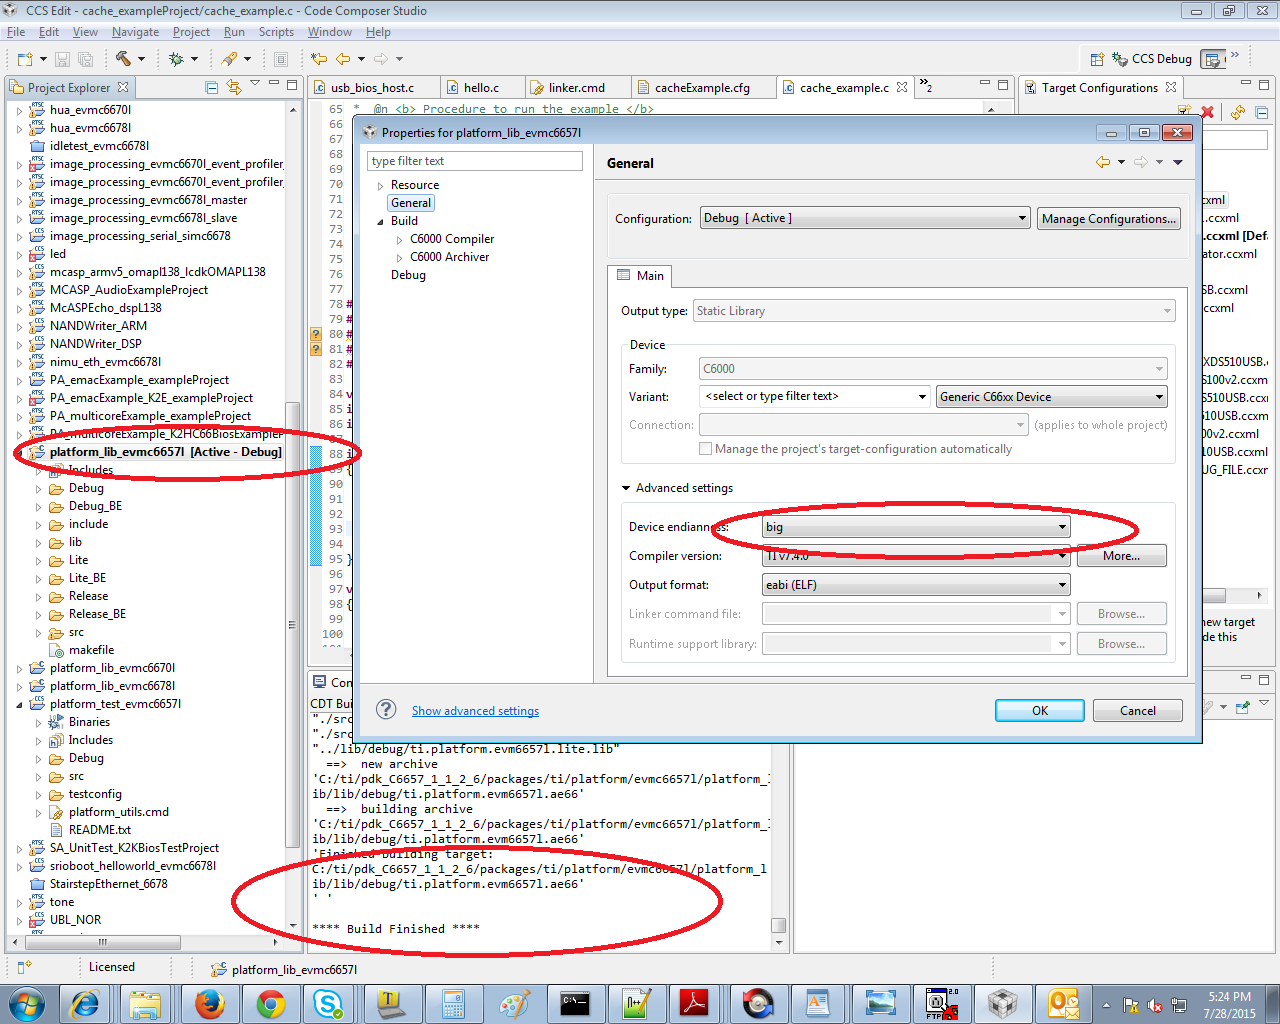Toggle Link with Editor in Project Explorer
Image resolution: width=1280 pixels, height=1024 pixels.
point(234,87)
